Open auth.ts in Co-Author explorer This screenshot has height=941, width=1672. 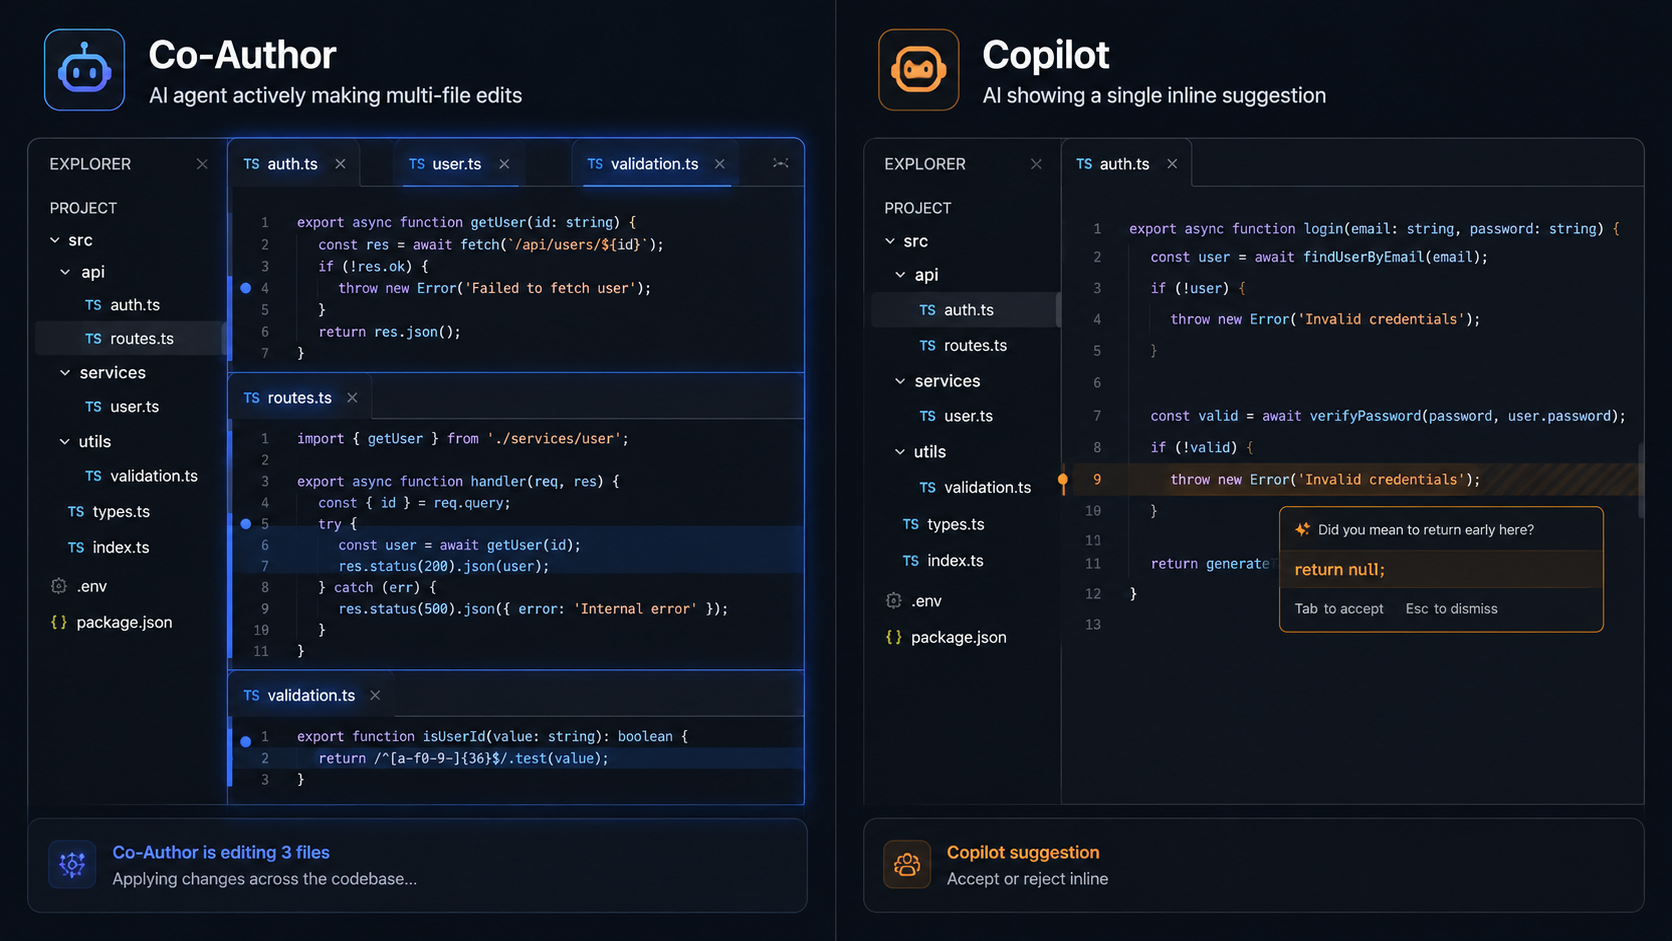coord(122,305)
